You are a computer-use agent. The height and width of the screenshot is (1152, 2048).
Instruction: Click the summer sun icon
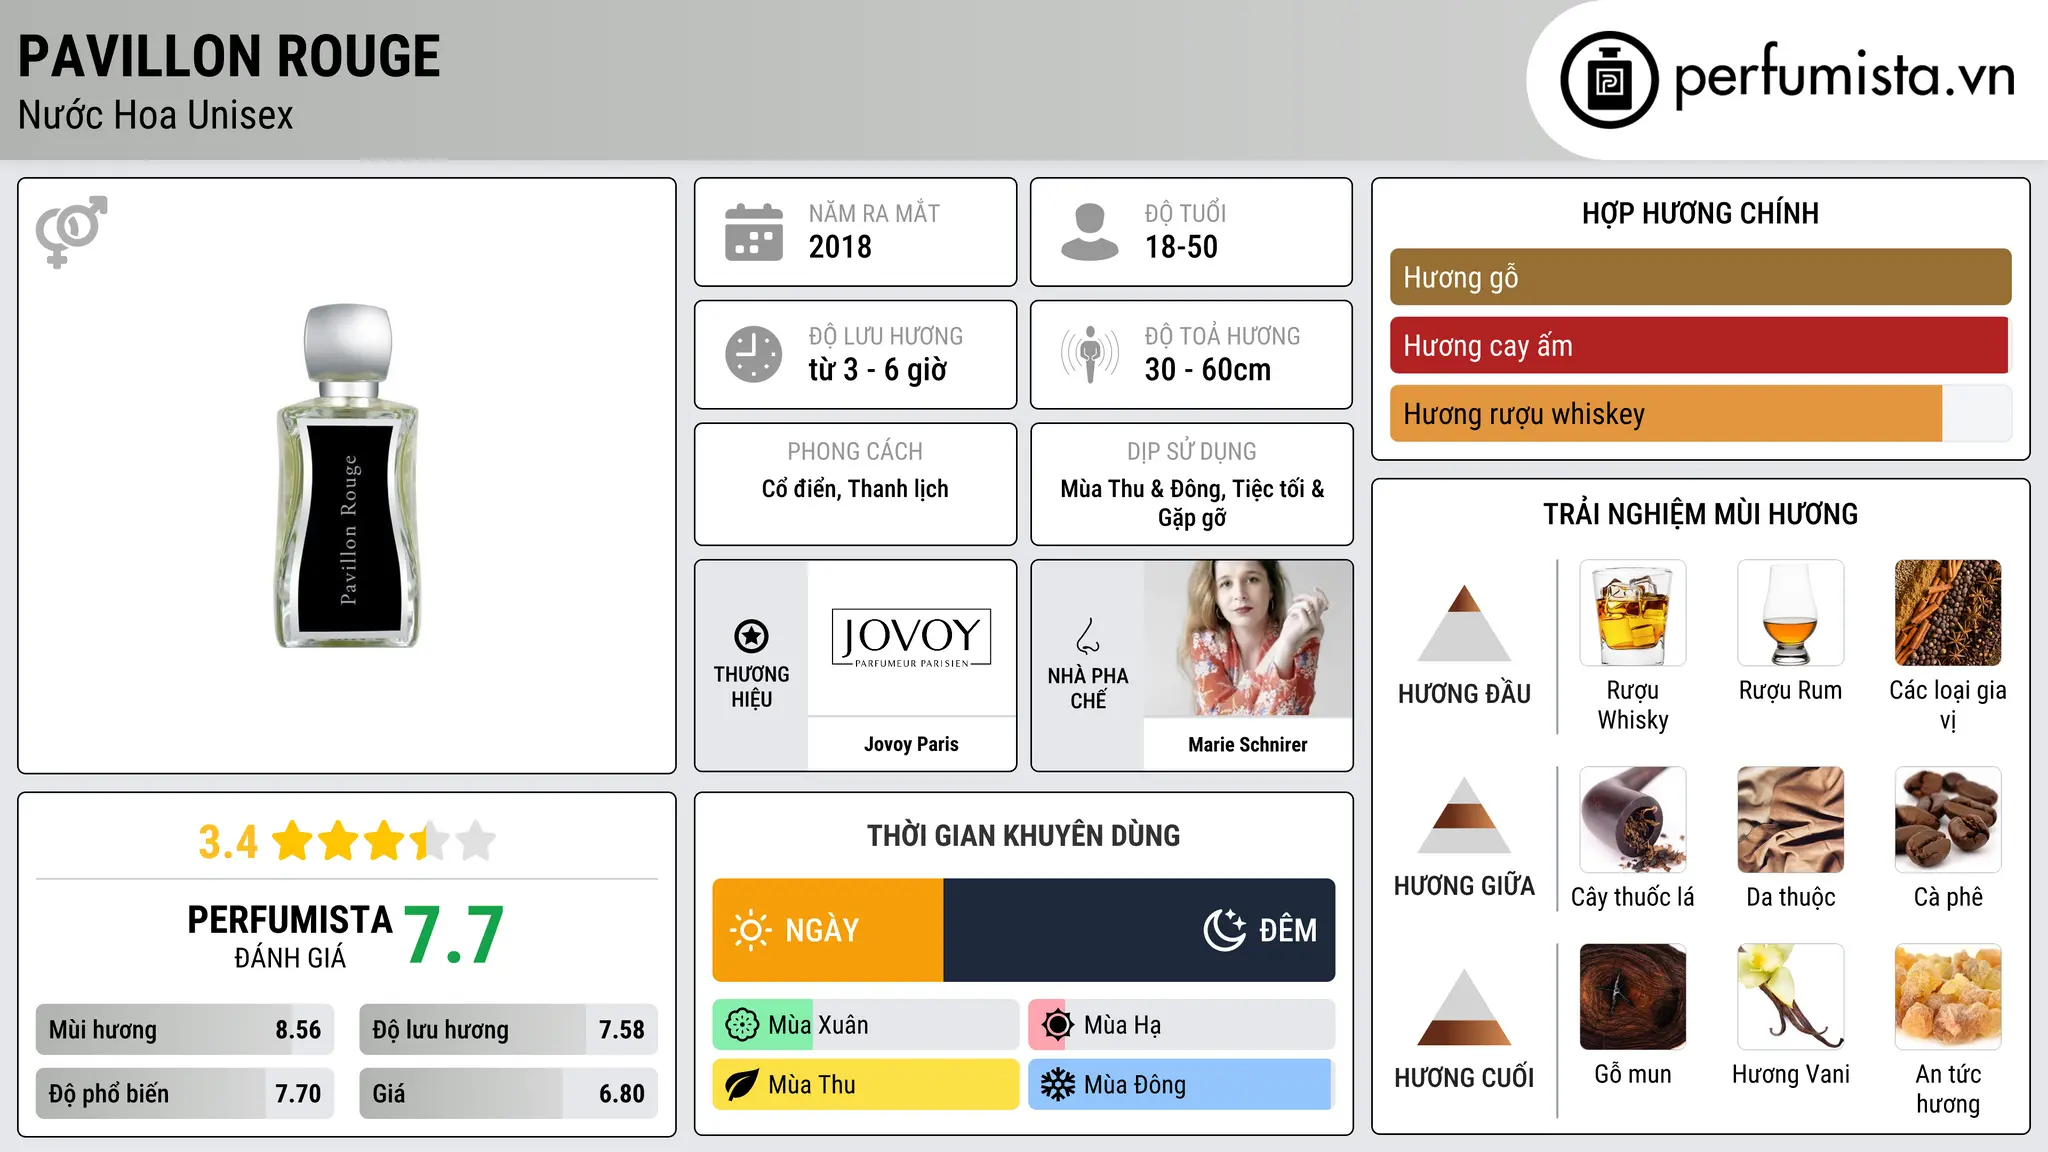pyautogui.click(x=1057, y=1025)
